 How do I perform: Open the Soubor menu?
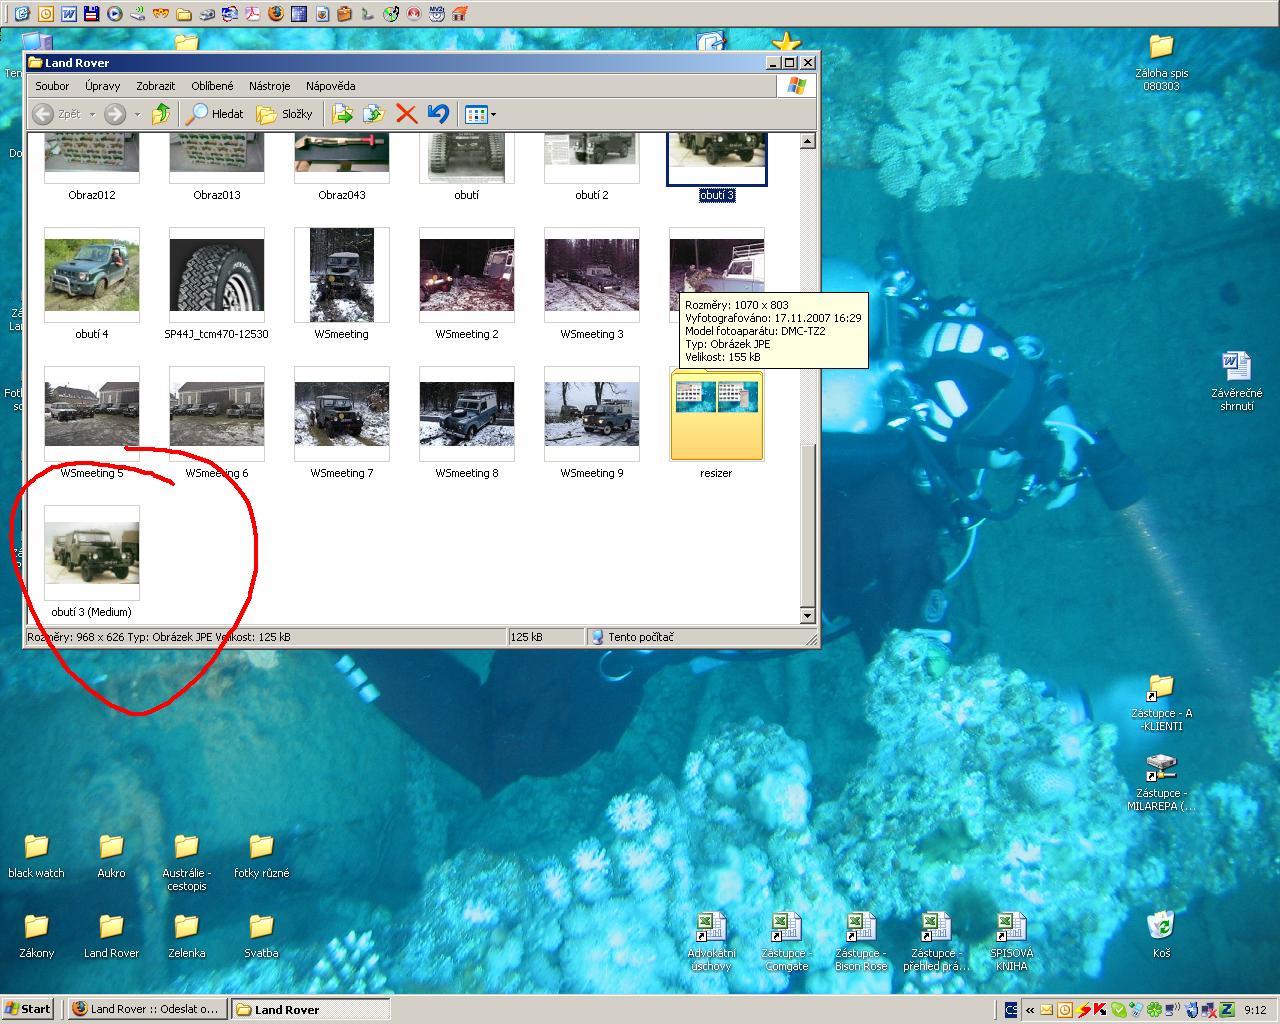(52, 86)
